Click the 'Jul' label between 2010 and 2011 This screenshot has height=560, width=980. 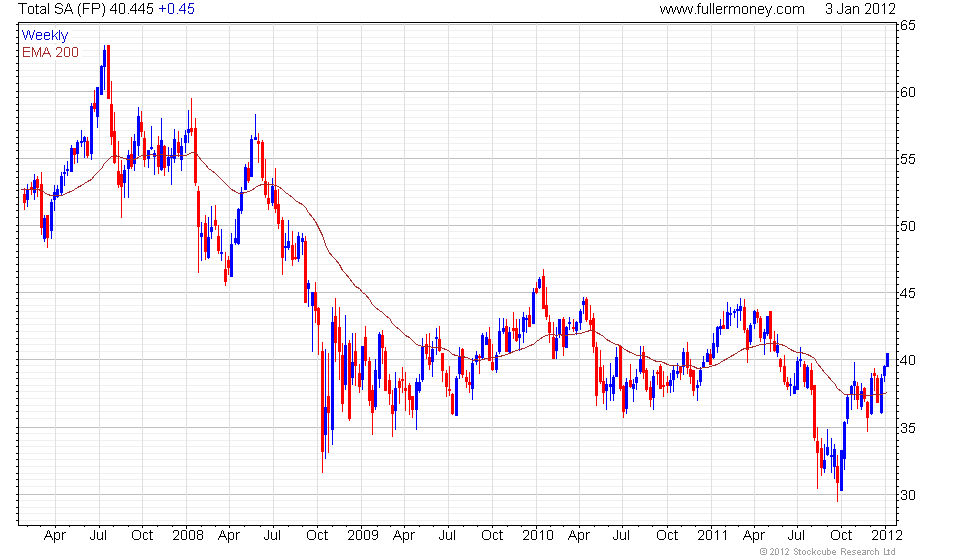click(621, 536)
